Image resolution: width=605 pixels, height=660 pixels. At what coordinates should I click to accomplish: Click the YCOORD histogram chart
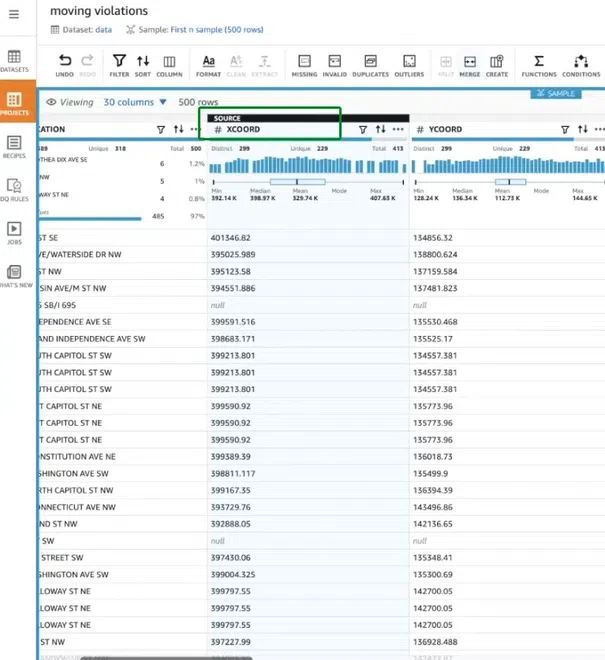(508, 165)
